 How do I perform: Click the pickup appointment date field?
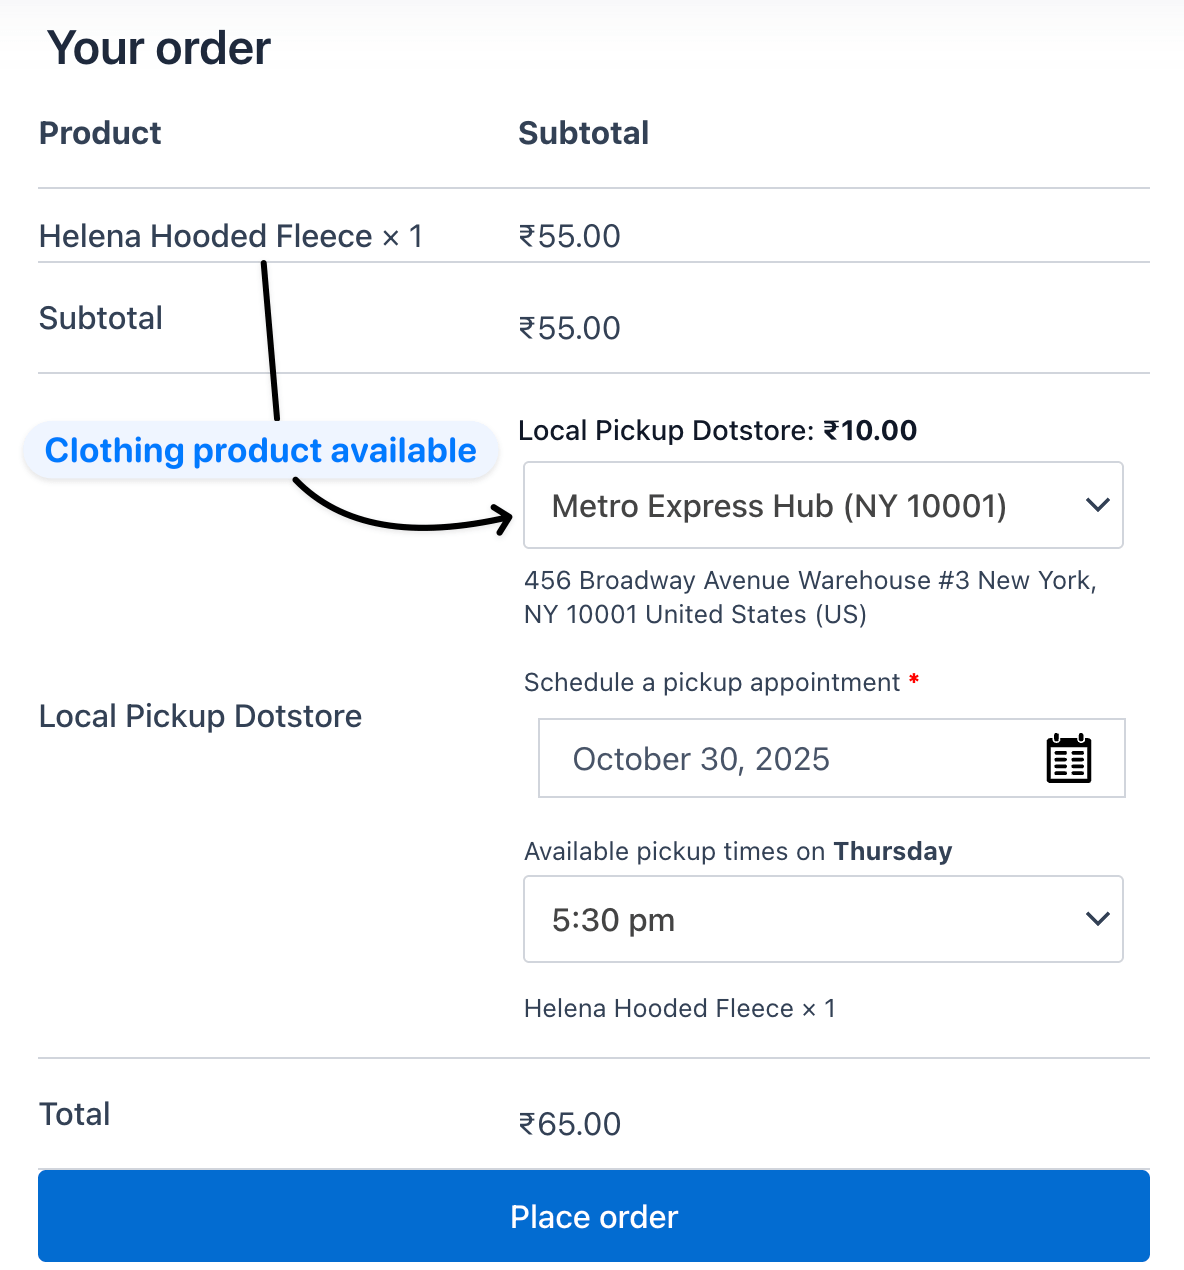(780, 758)
